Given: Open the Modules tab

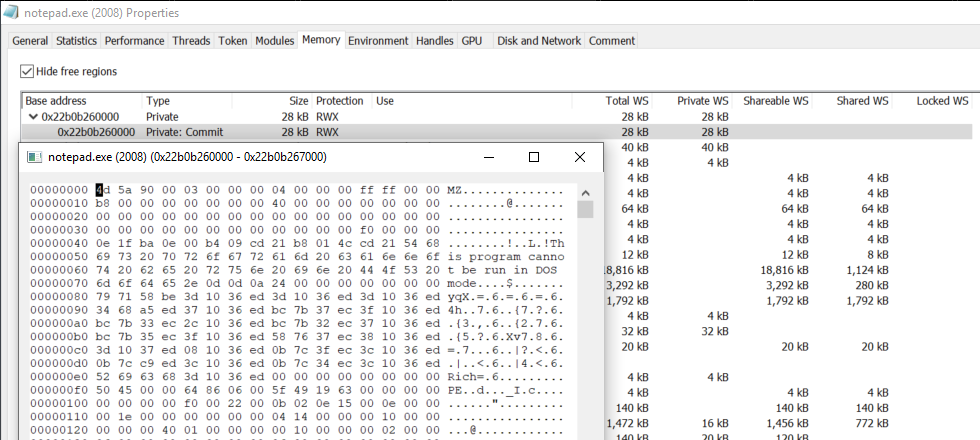Looking at the screenshot, I should (x=274, y=41).
